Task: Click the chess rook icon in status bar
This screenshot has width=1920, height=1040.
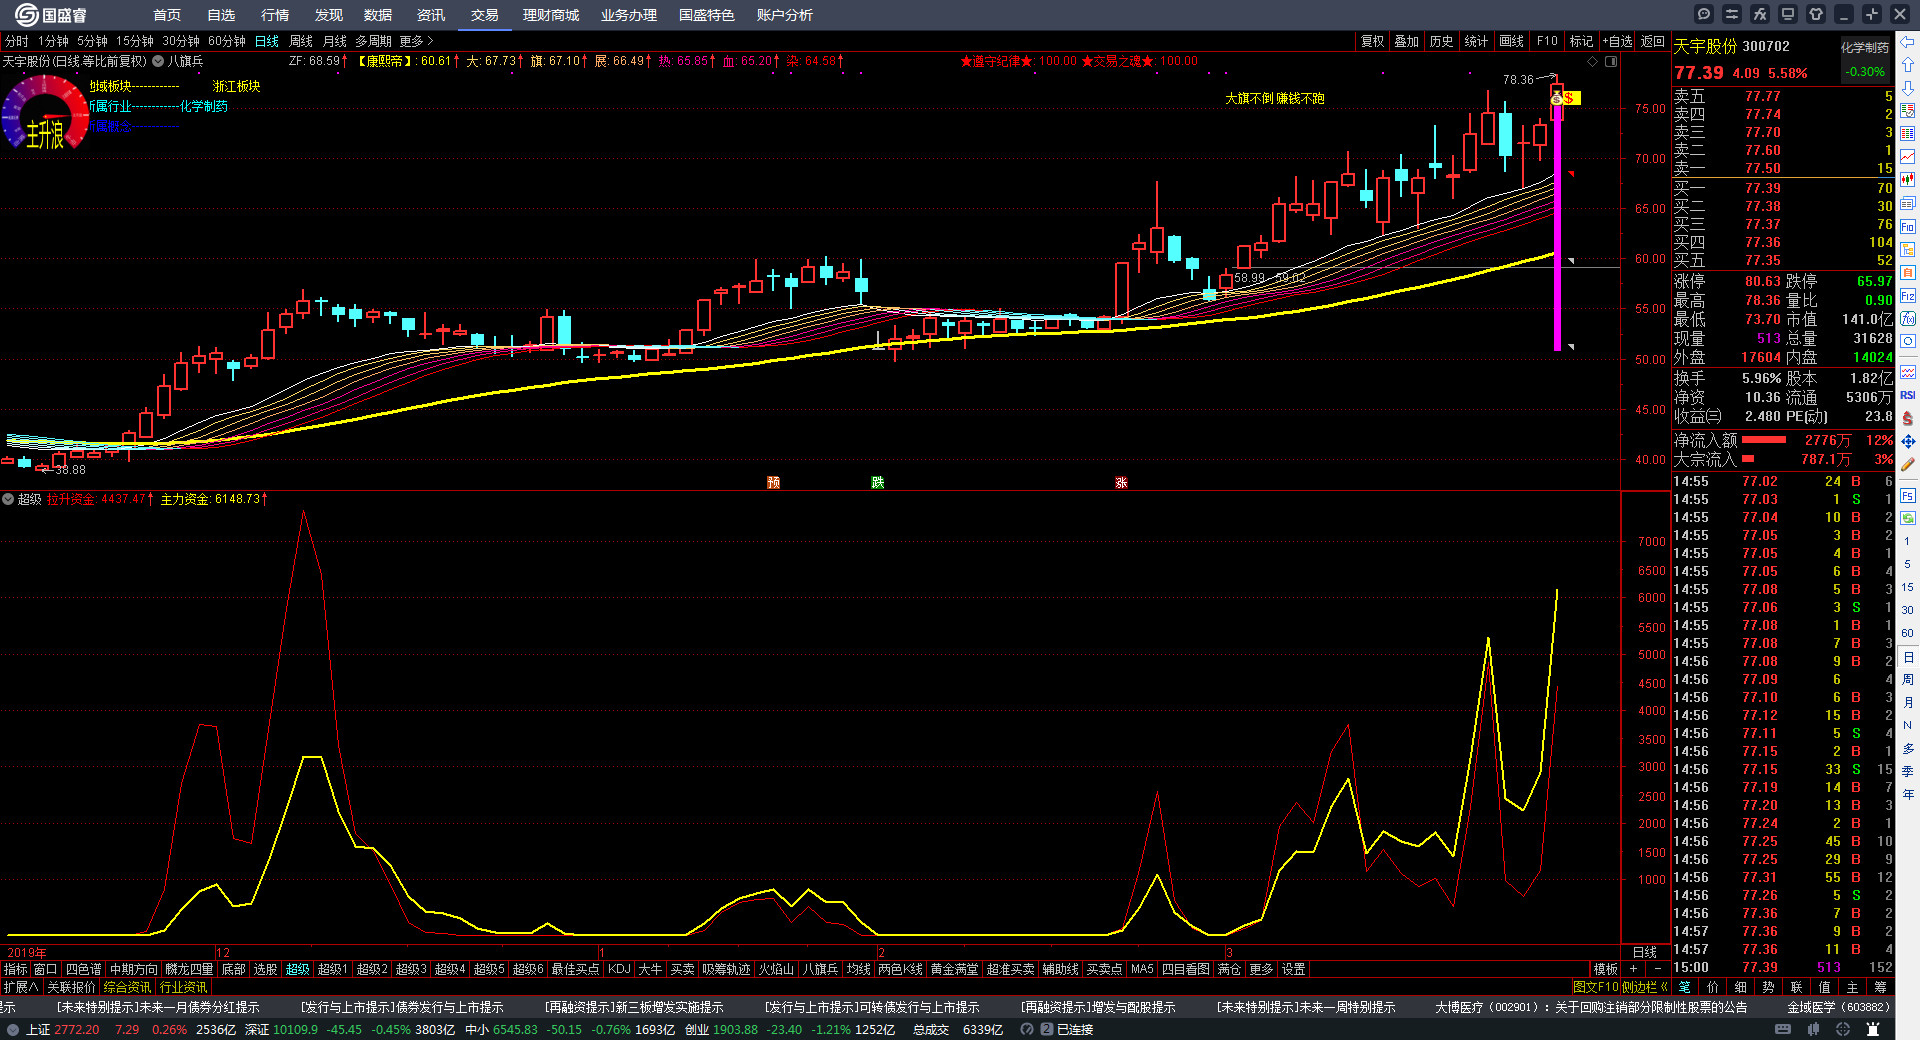Action: point(1873,1029)
